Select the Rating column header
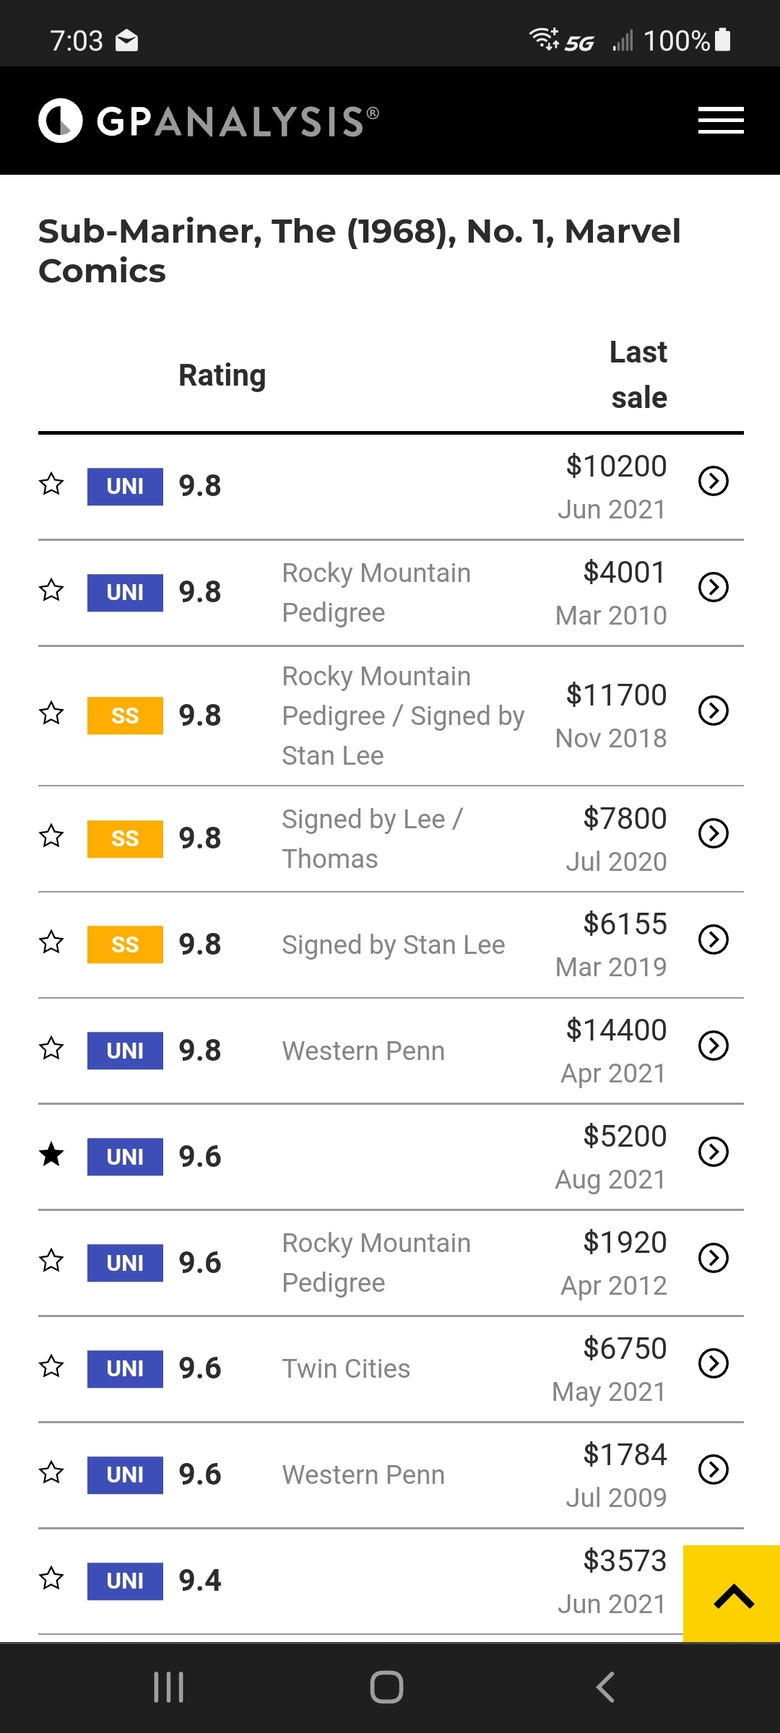 tap(222, 375)
